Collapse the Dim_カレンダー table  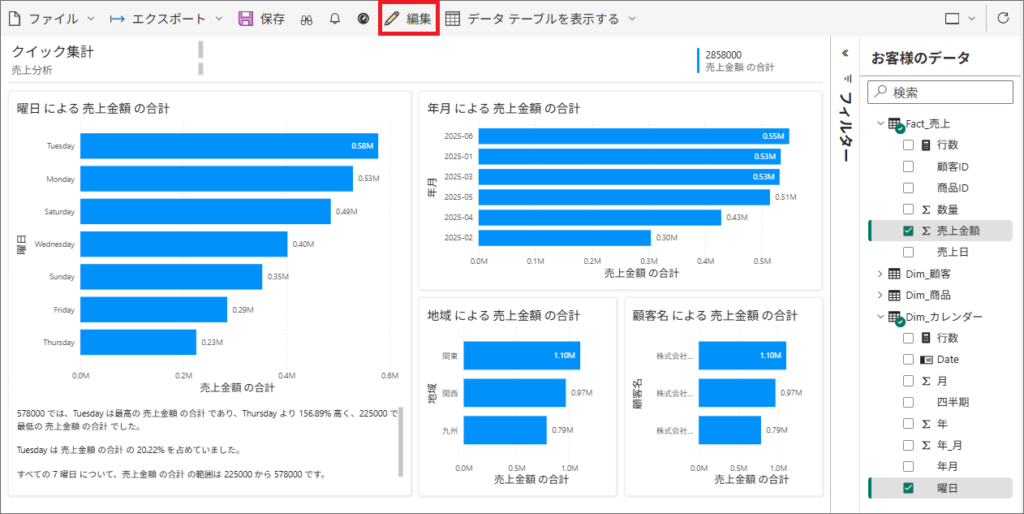880,317
